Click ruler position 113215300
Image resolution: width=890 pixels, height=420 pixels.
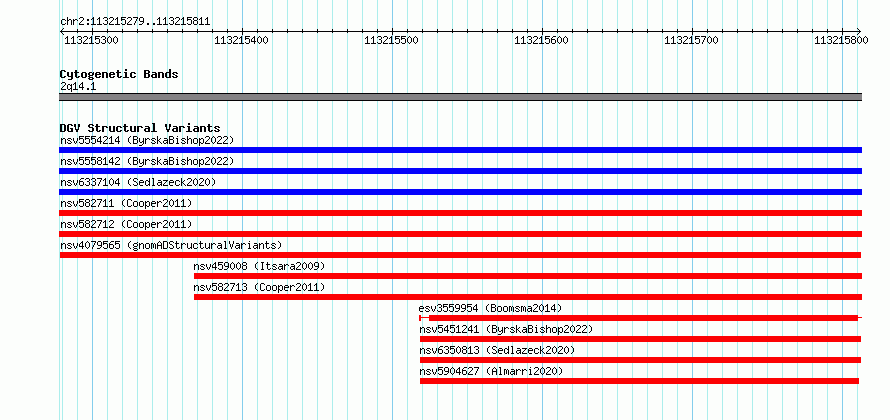(91, 40)
